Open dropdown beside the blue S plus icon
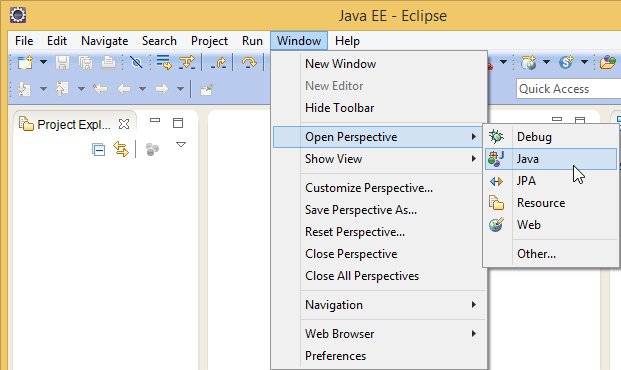The height and width of the screenshot is (370, 621). (x=584, y=62)
